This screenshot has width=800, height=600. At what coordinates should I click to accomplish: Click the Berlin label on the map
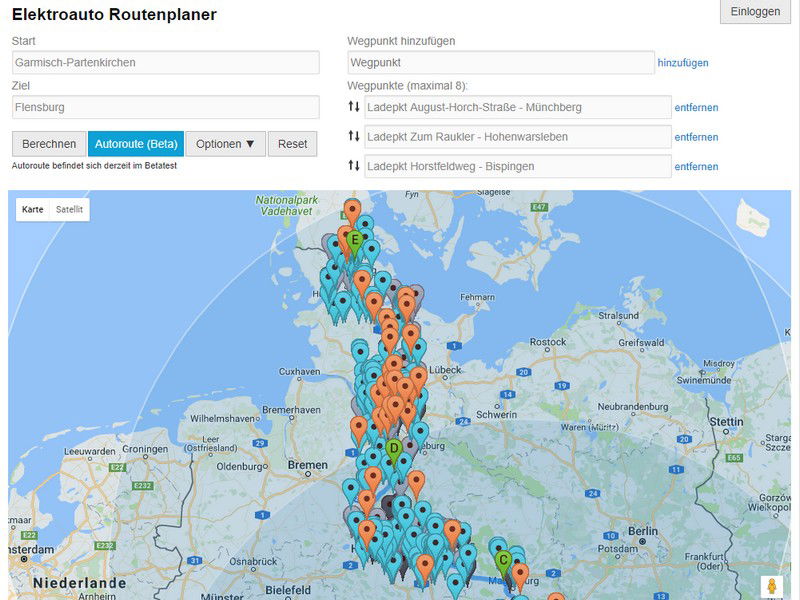pyautogui.click(x=643, y=531)
